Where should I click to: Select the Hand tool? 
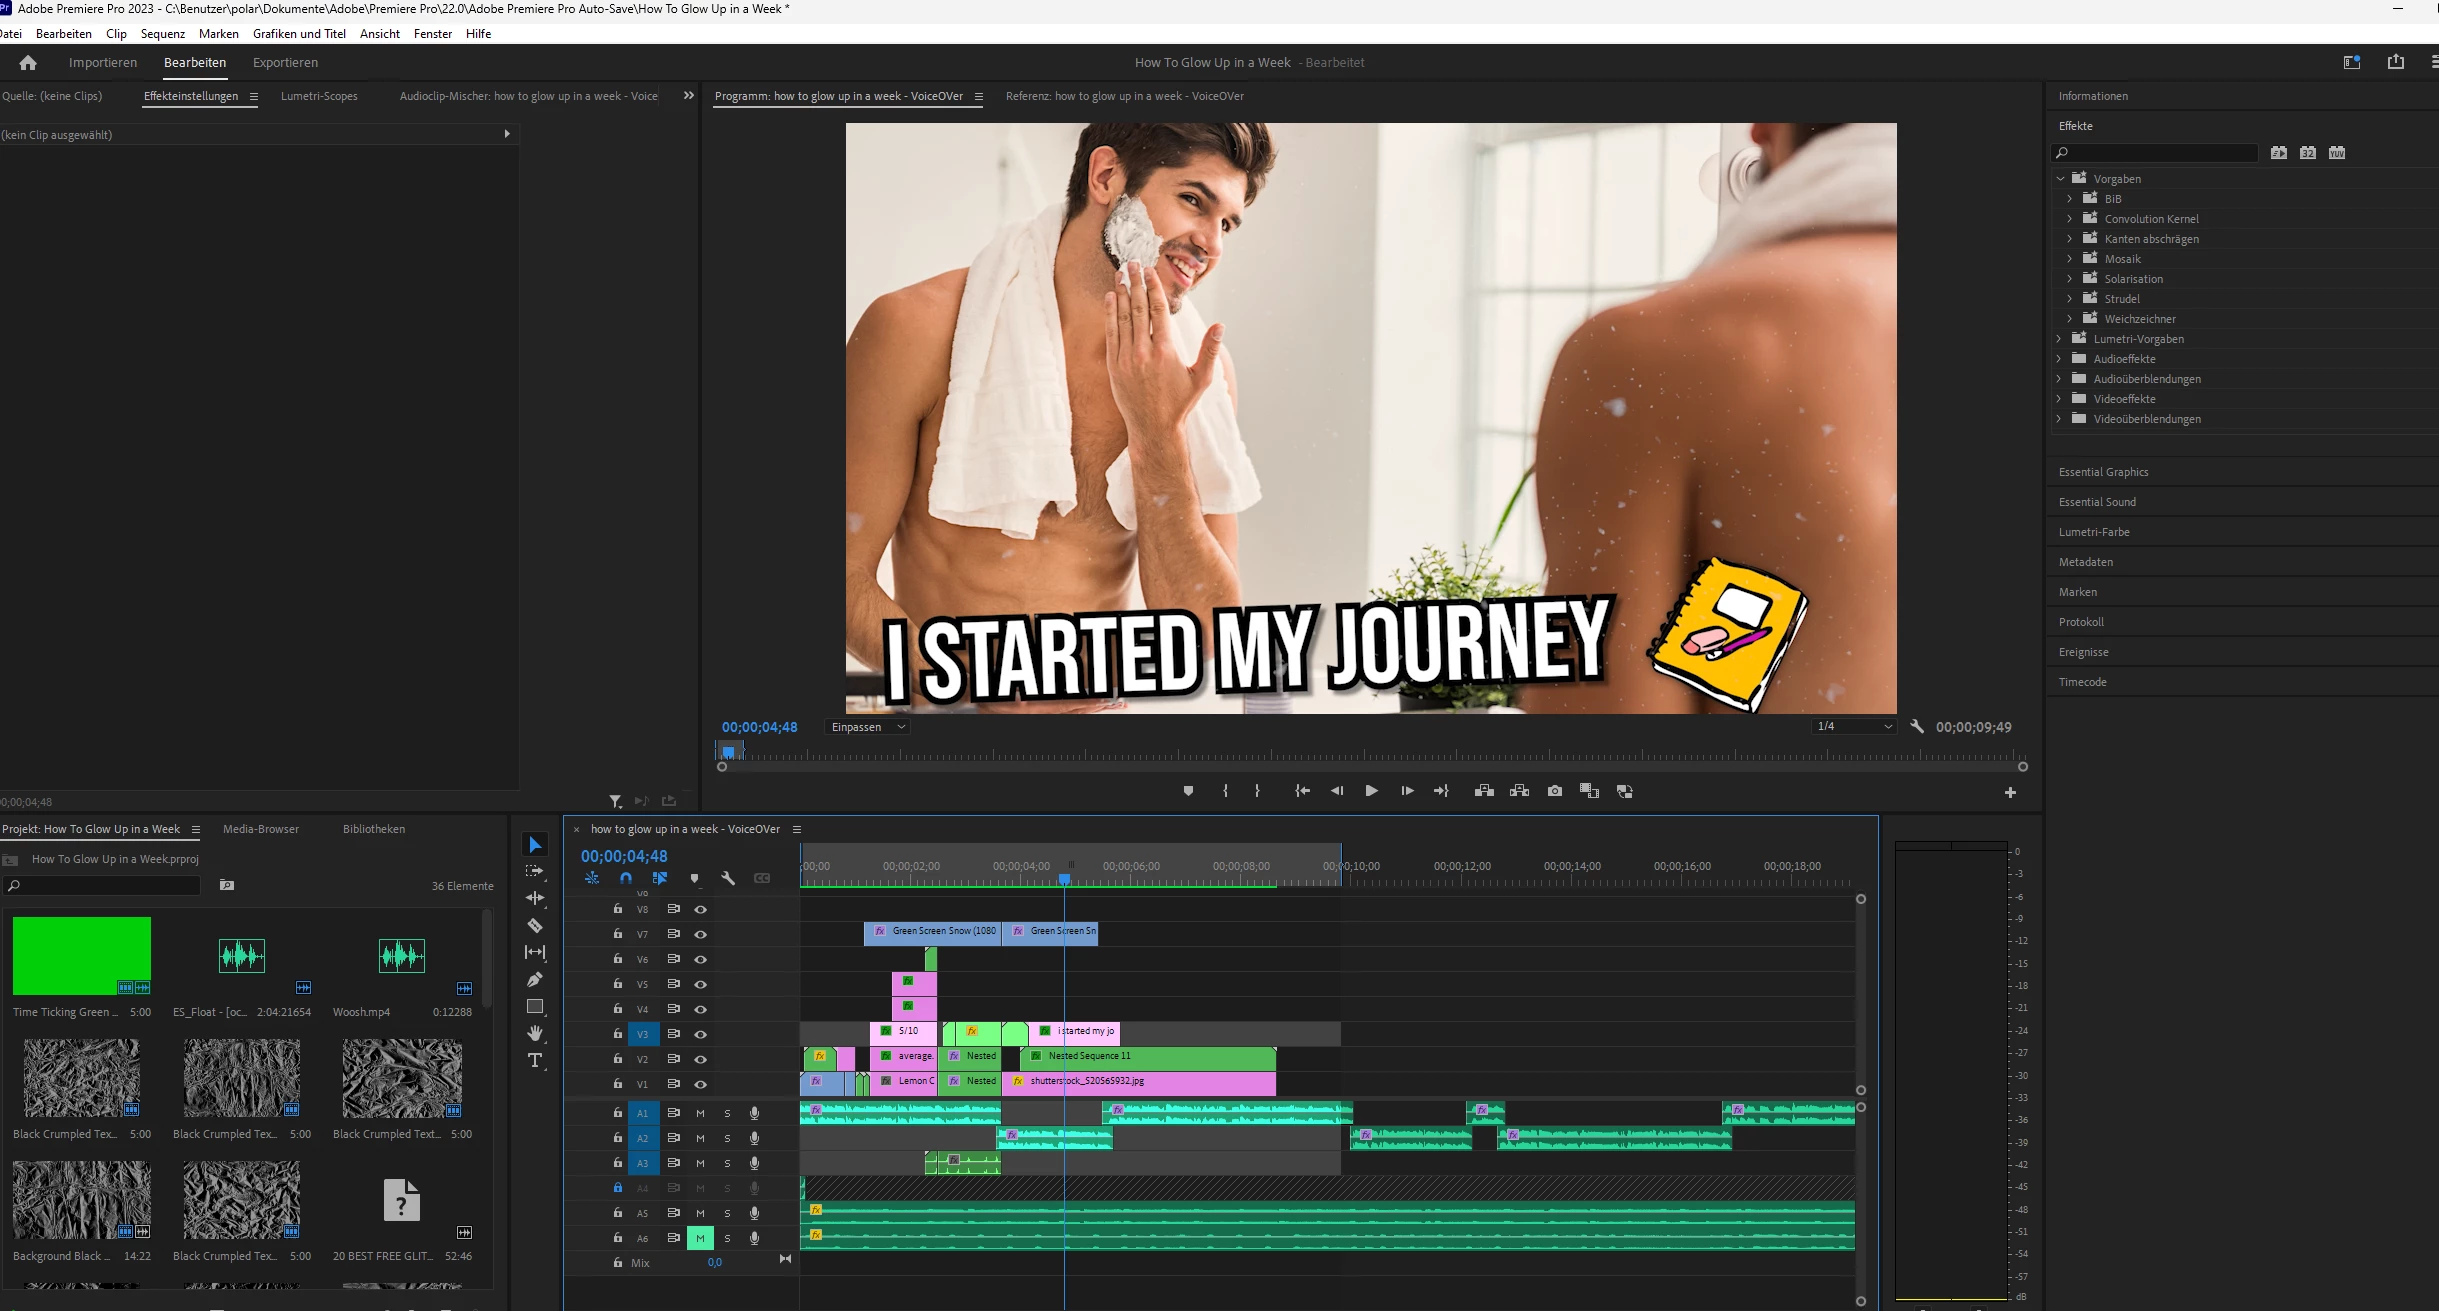(x=535, y=1033)
